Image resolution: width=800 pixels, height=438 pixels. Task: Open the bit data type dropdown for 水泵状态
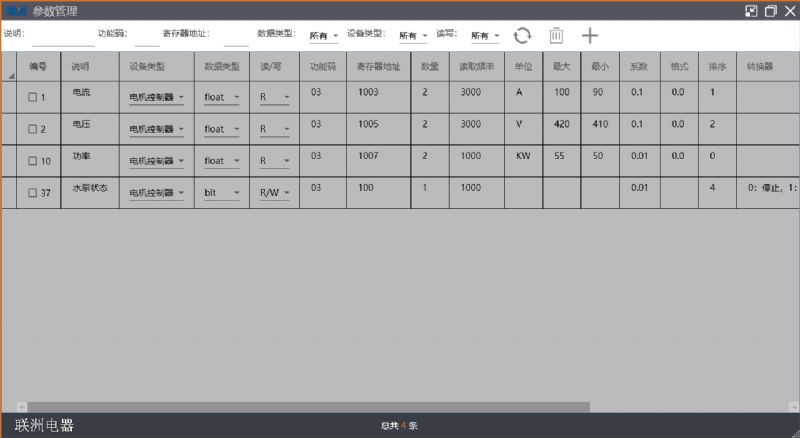(221, 192)
